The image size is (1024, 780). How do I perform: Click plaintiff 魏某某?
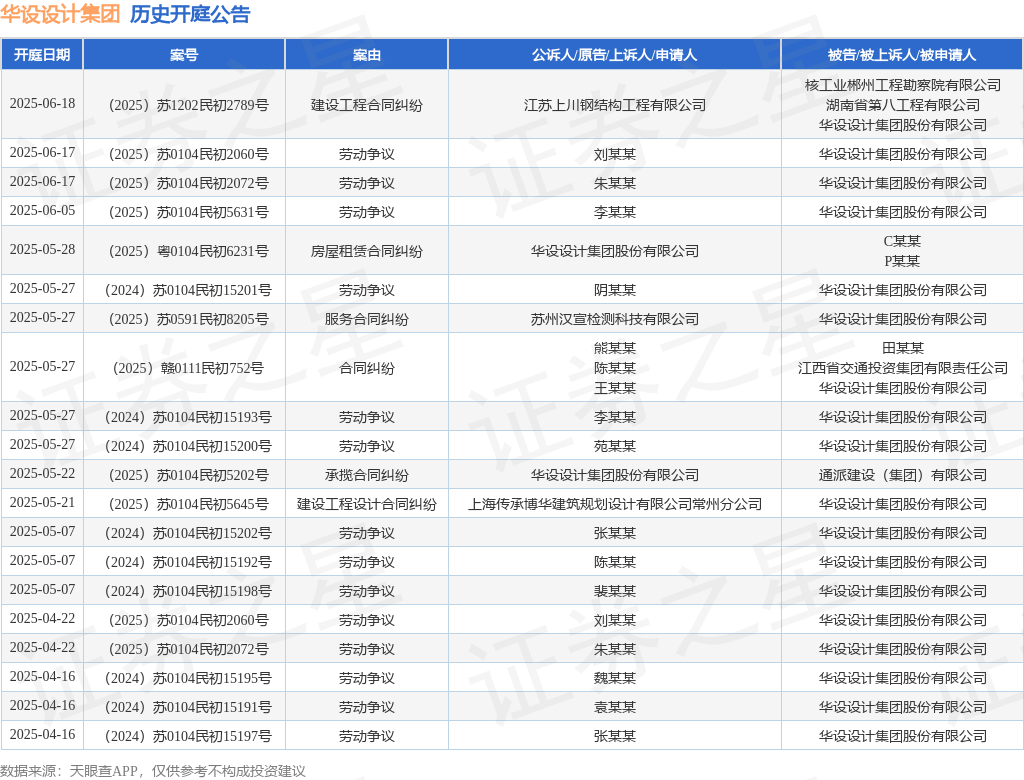pyautogui.click(x=615, y=678)
